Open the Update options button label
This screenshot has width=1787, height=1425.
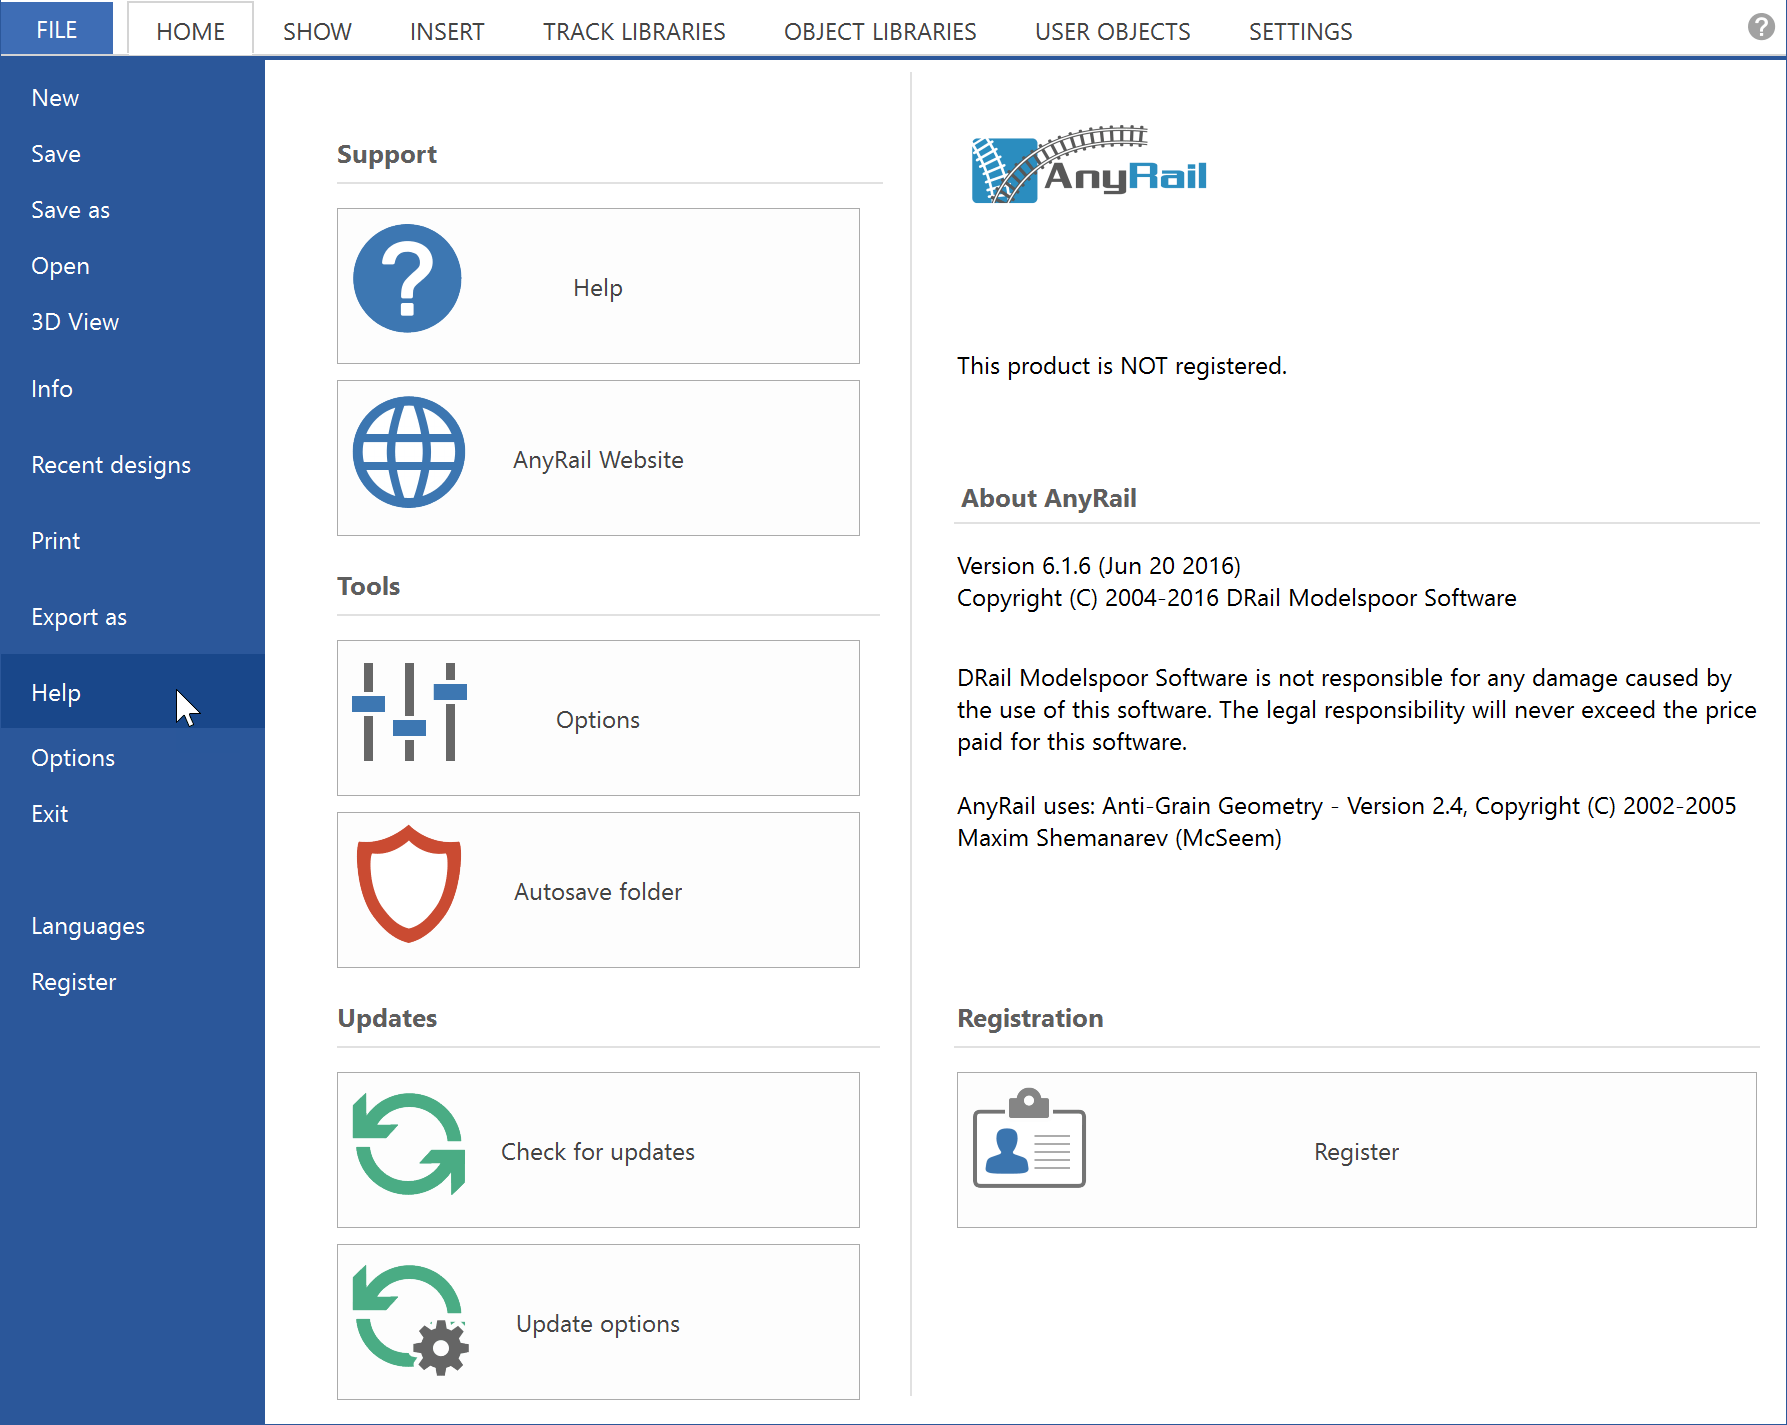tap(598, 1324)
